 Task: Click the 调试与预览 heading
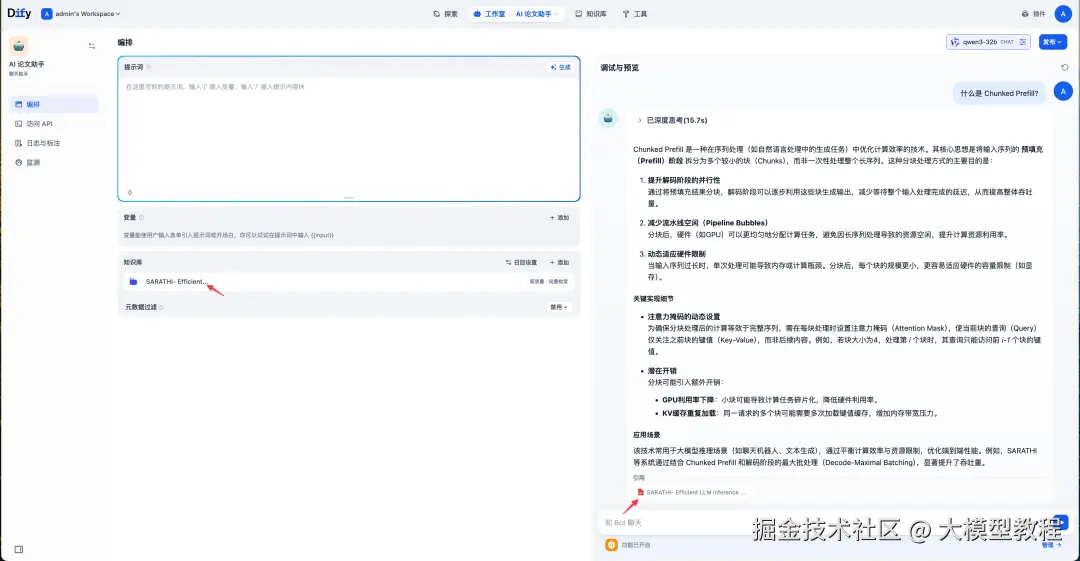[x=620, y=68]
